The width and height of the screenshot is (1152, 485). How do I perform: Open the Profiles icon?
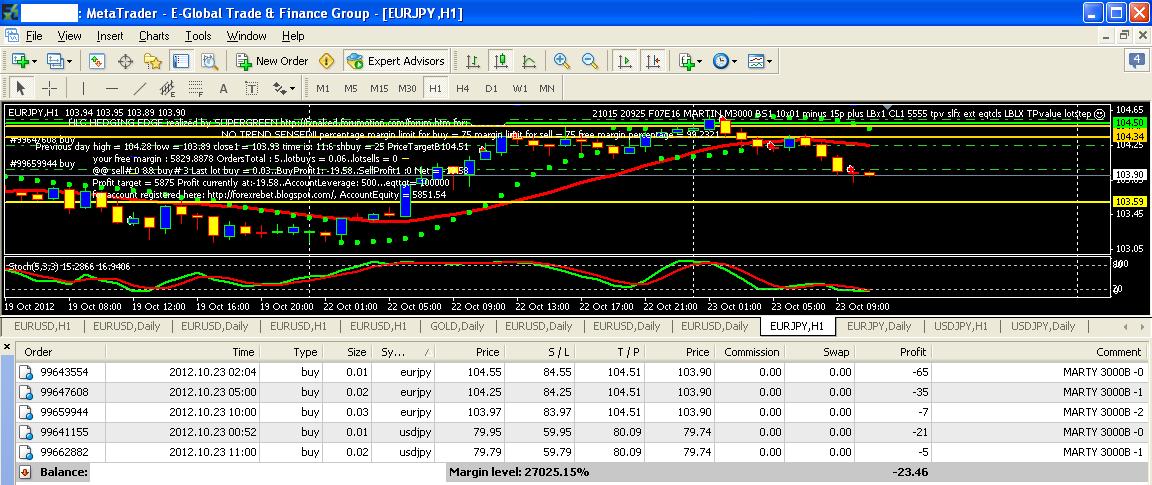coord(54,61)
